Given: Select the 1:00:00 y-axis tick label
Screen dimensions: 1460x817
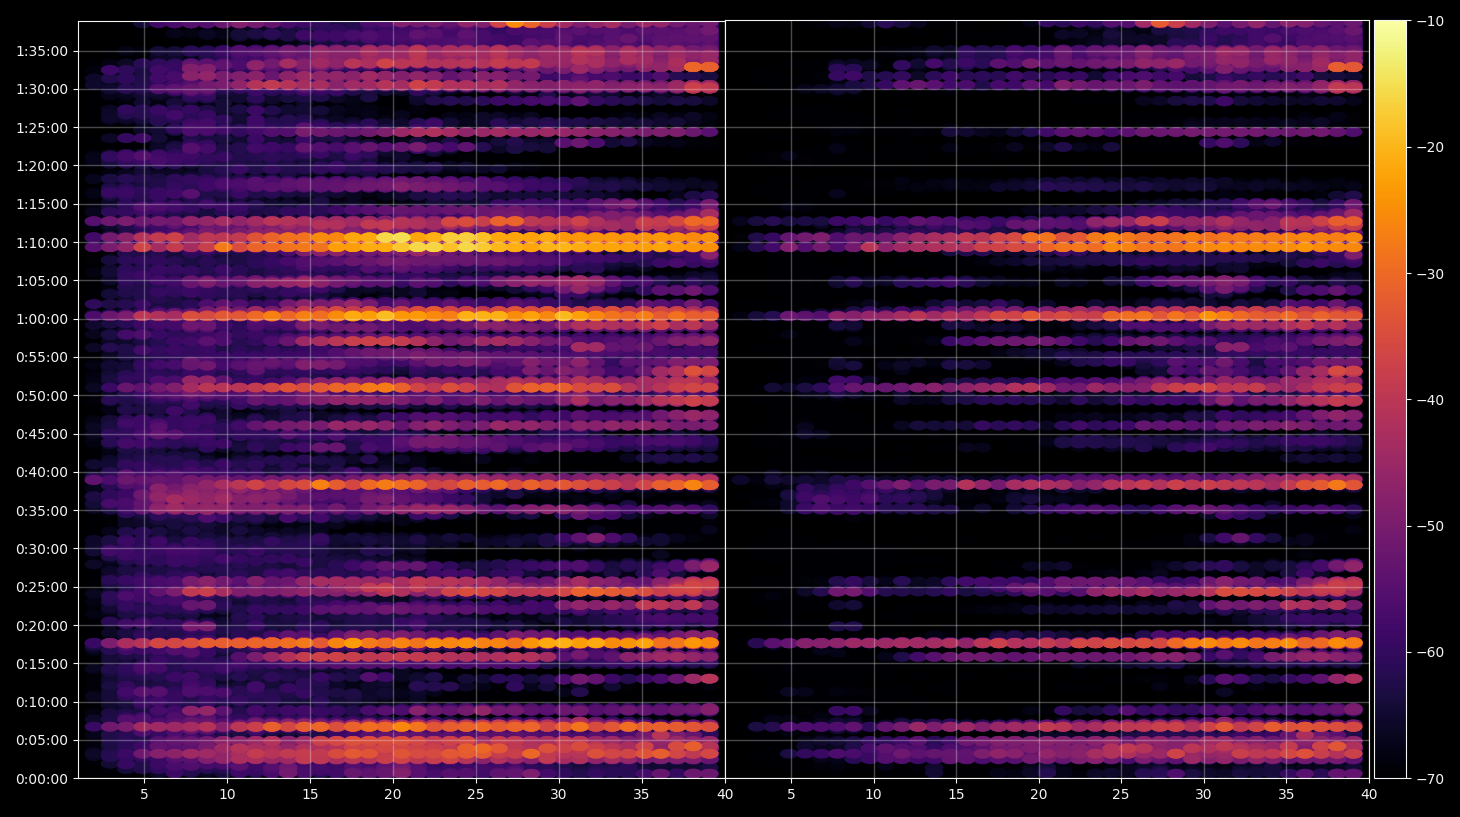Looking at the screenshot, I should coord(42,319).
